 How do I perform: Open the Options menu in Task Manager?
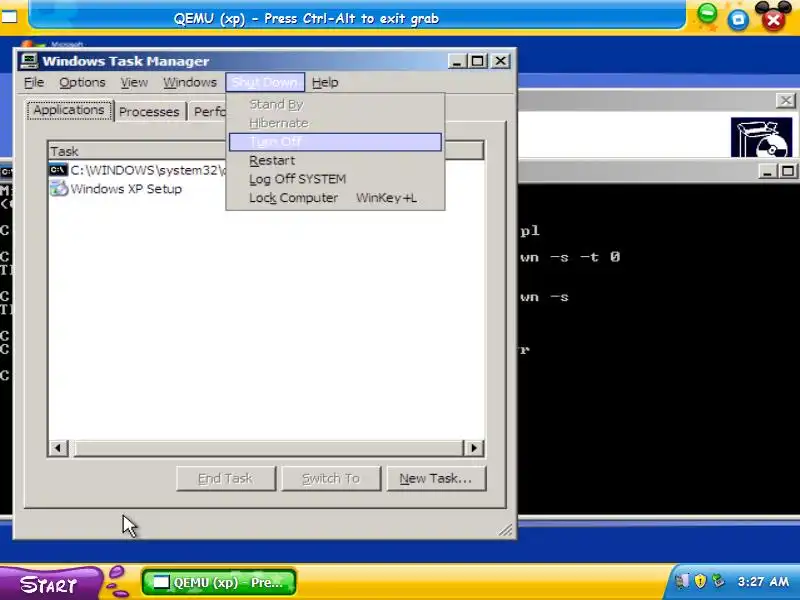[x=82, y=82]
